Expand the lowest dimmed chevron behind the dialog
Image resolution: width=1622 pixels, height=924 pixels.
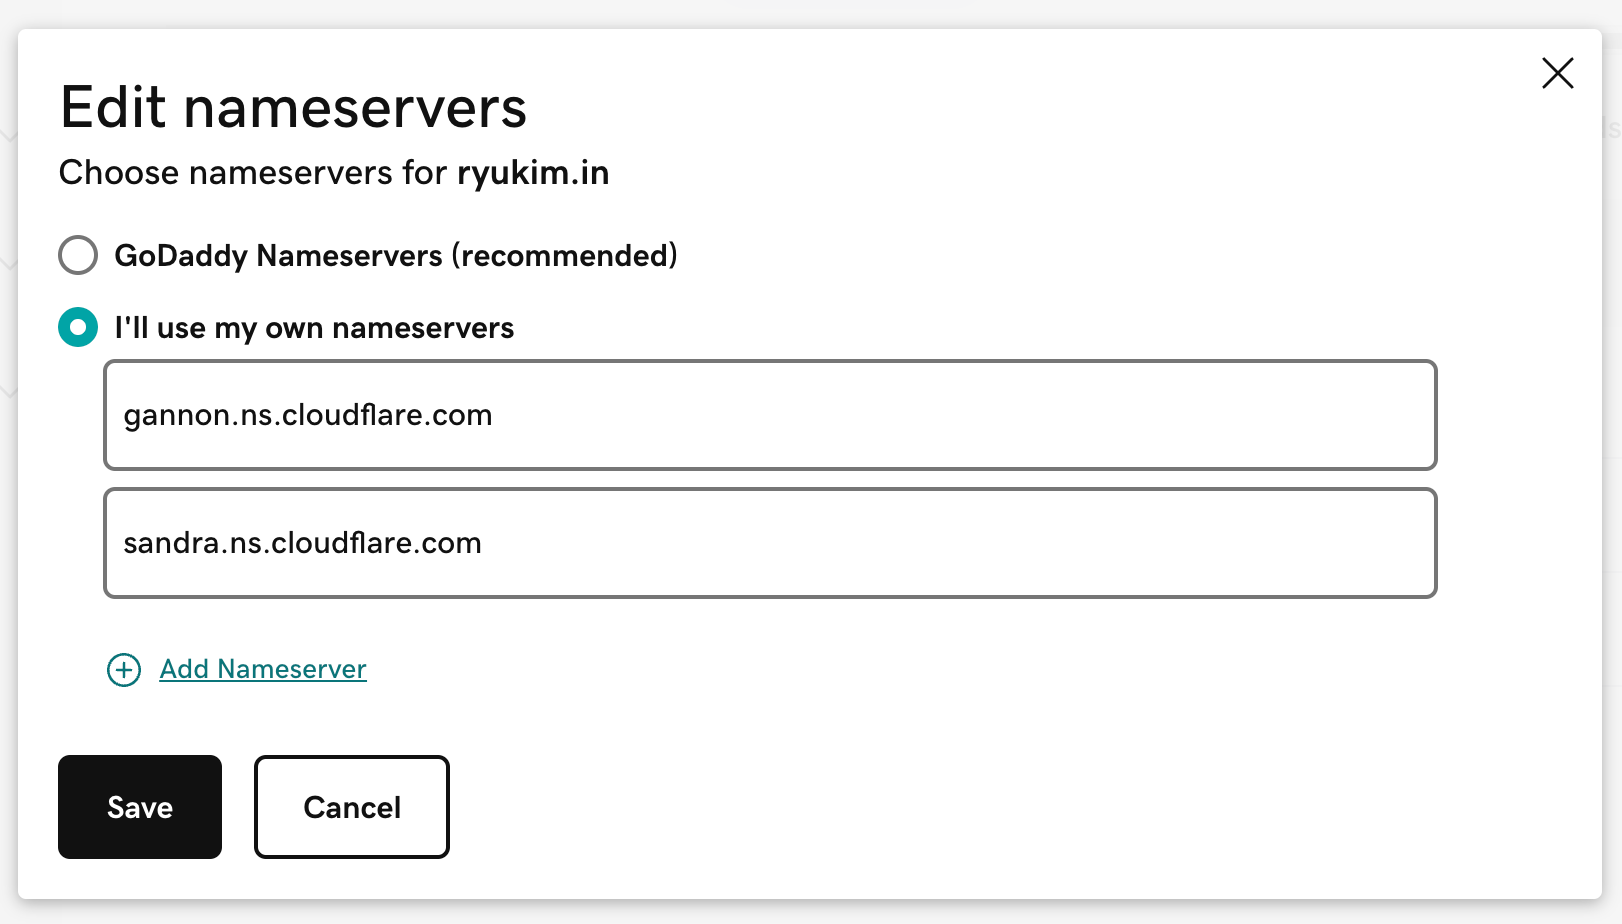coord(9,392)
